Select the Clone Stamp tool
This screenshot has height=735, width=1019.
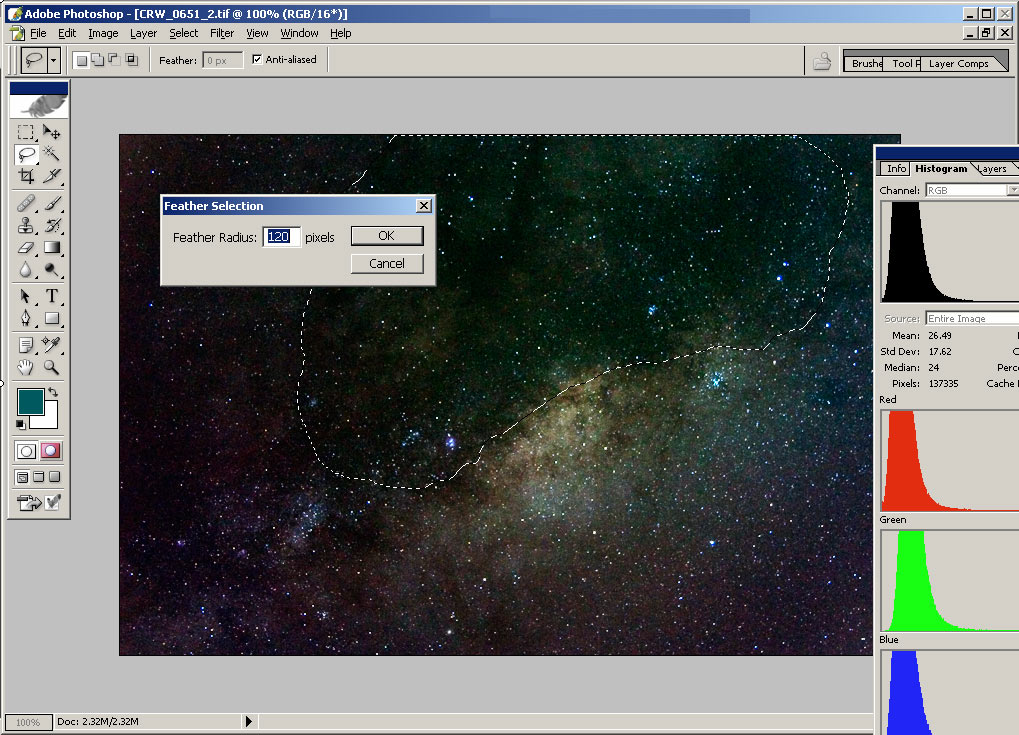tap(26, 225)
